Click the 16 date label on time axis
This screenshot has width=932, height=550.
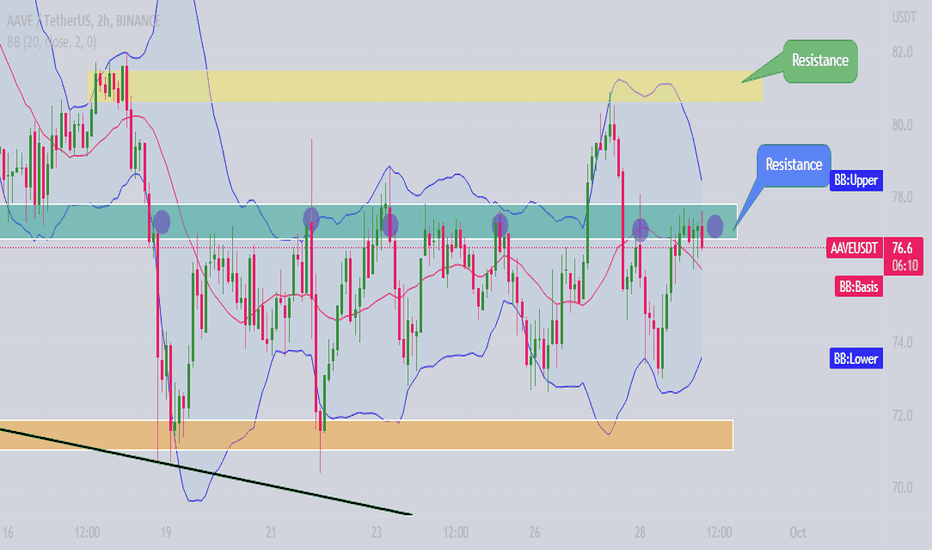click(x=8, y=532)
